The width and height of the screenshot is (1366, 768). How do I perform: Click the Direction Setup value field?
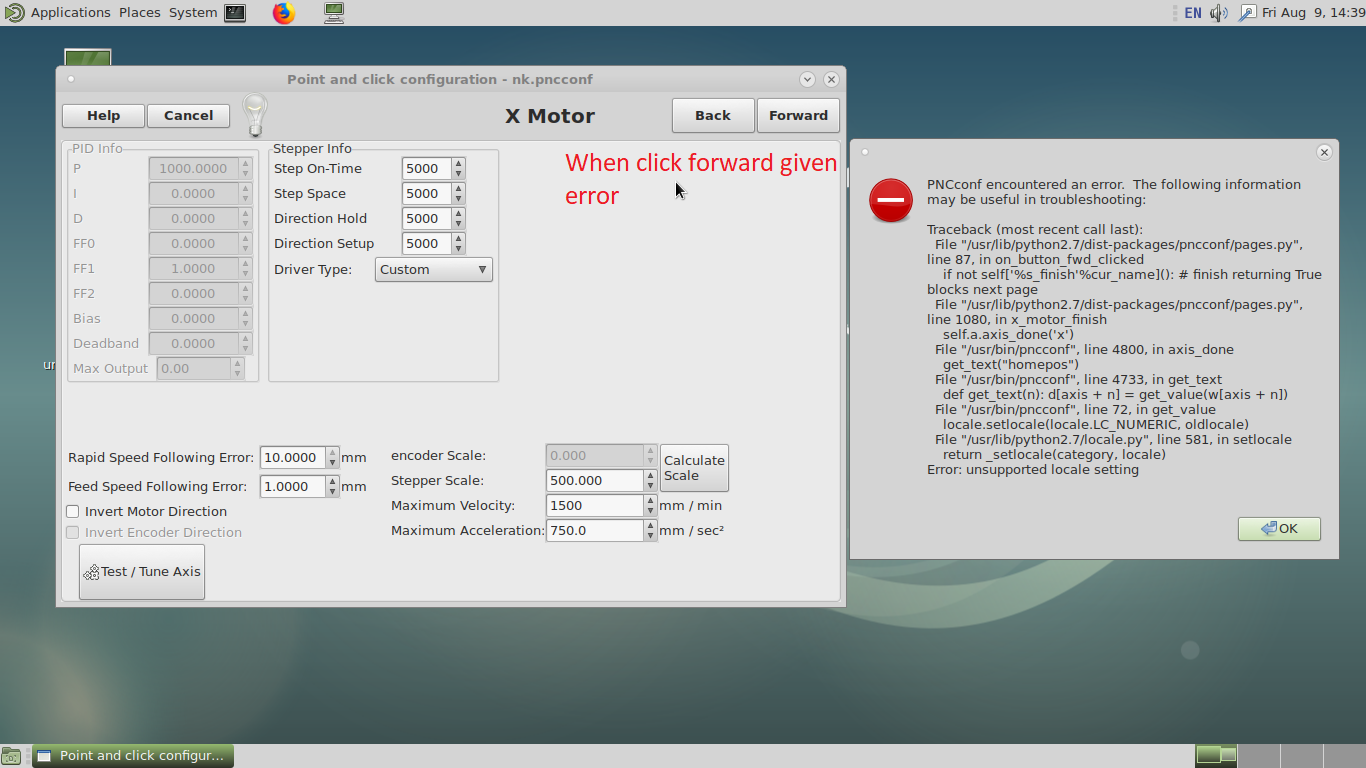point(426,243)
